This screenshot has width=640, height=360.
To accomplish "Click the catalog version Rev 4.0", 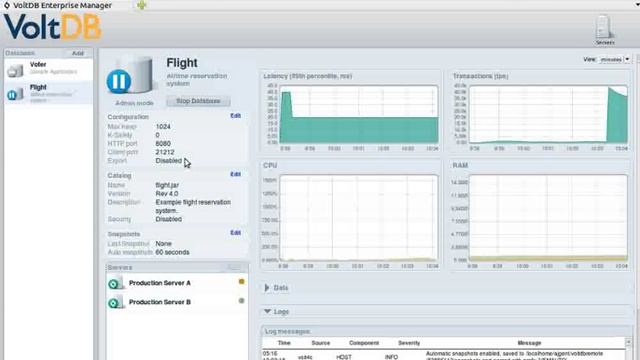I will click(x=167, y=193).
